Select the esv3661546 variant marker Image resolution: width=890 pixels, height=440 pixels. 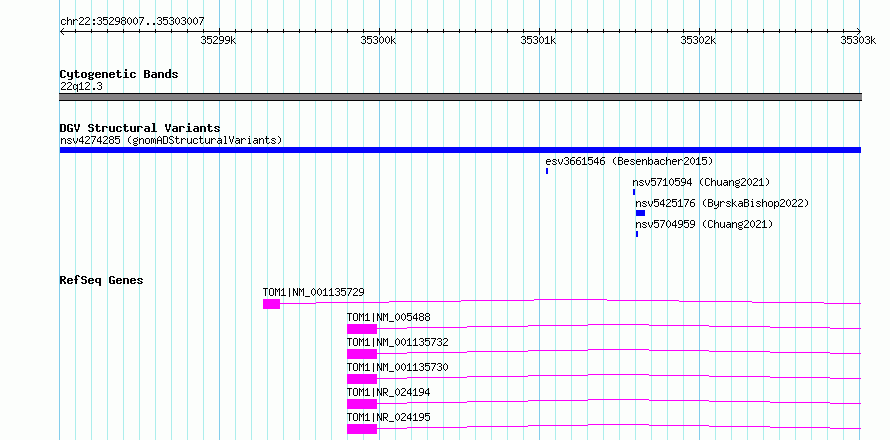547,171
